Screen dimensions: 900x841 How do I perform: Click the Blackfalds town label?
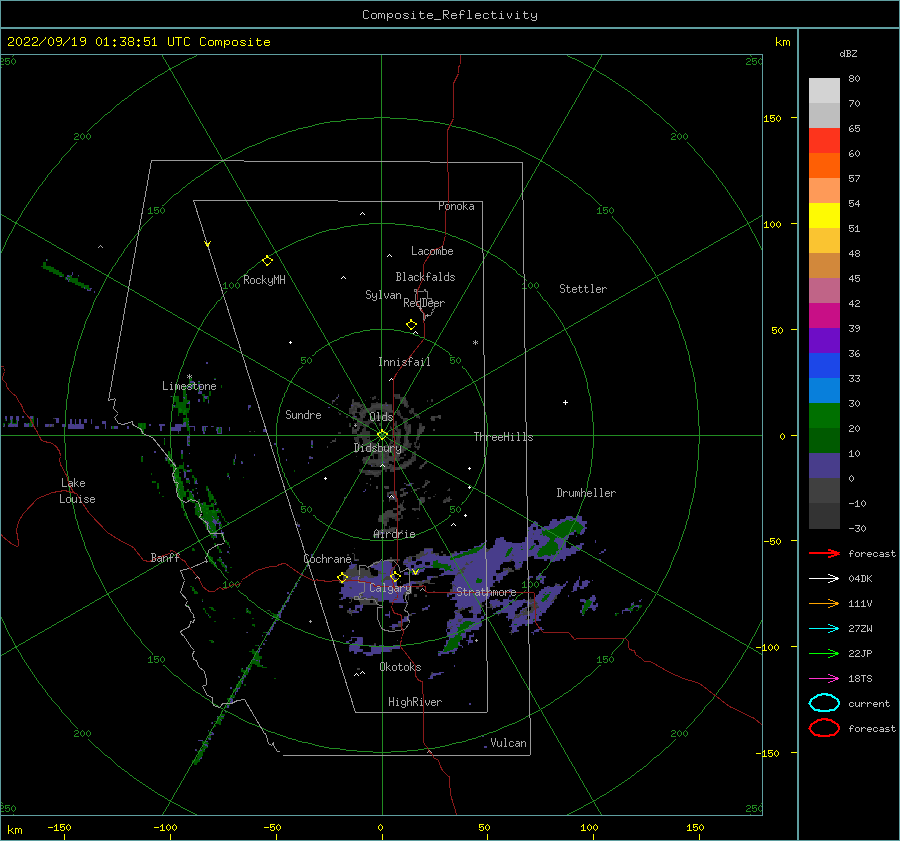point(425,277)
